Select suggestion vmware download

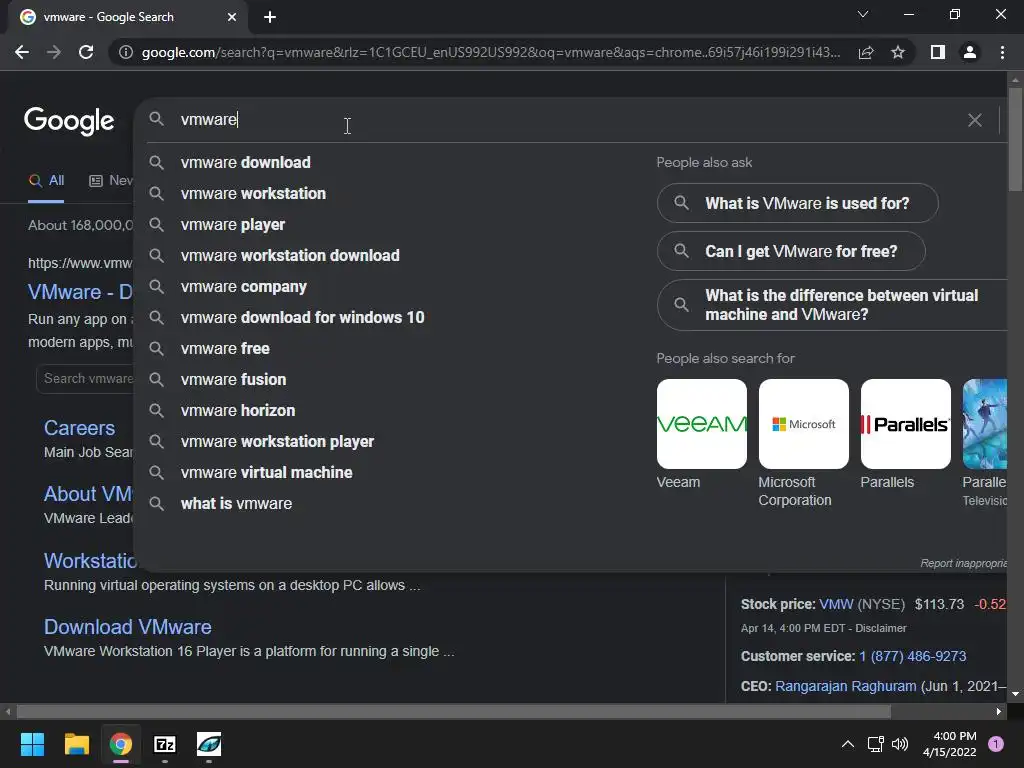click(x=246, y=163)
